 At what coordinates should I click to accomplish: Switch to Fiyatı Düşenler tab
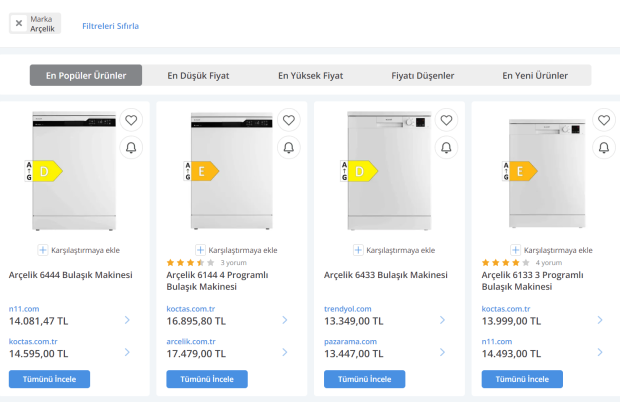tap(423, 75)
